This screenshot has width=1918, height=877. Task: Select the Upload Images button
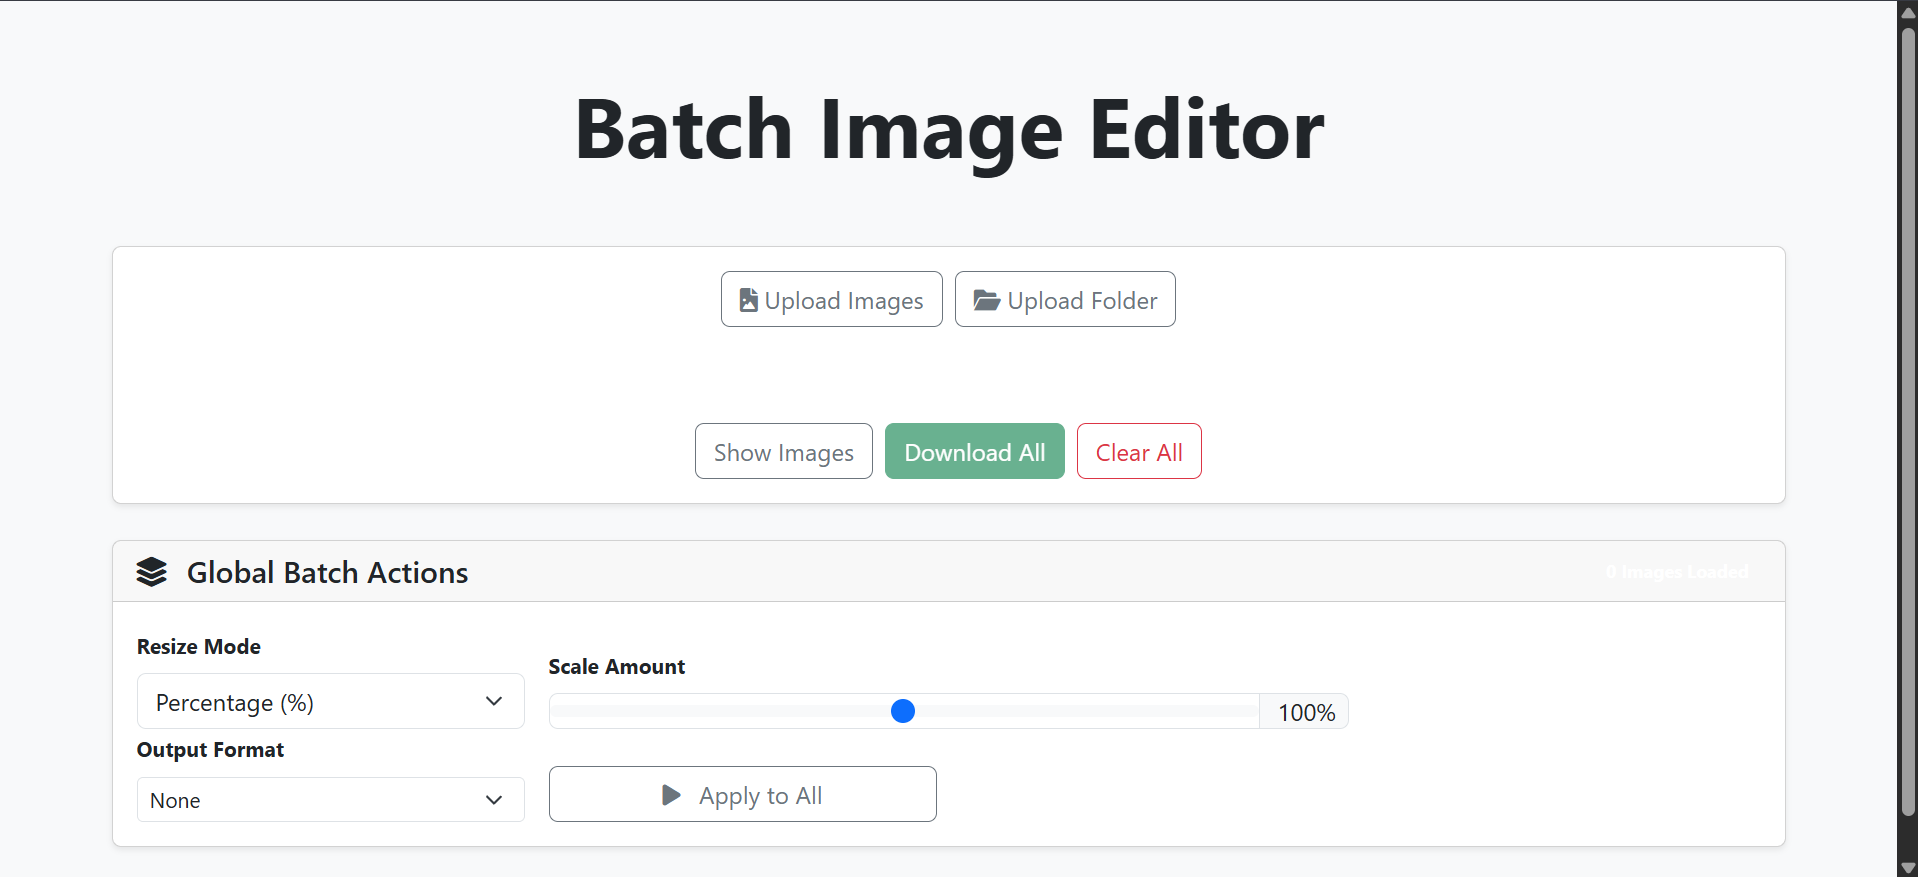(831, 298)
